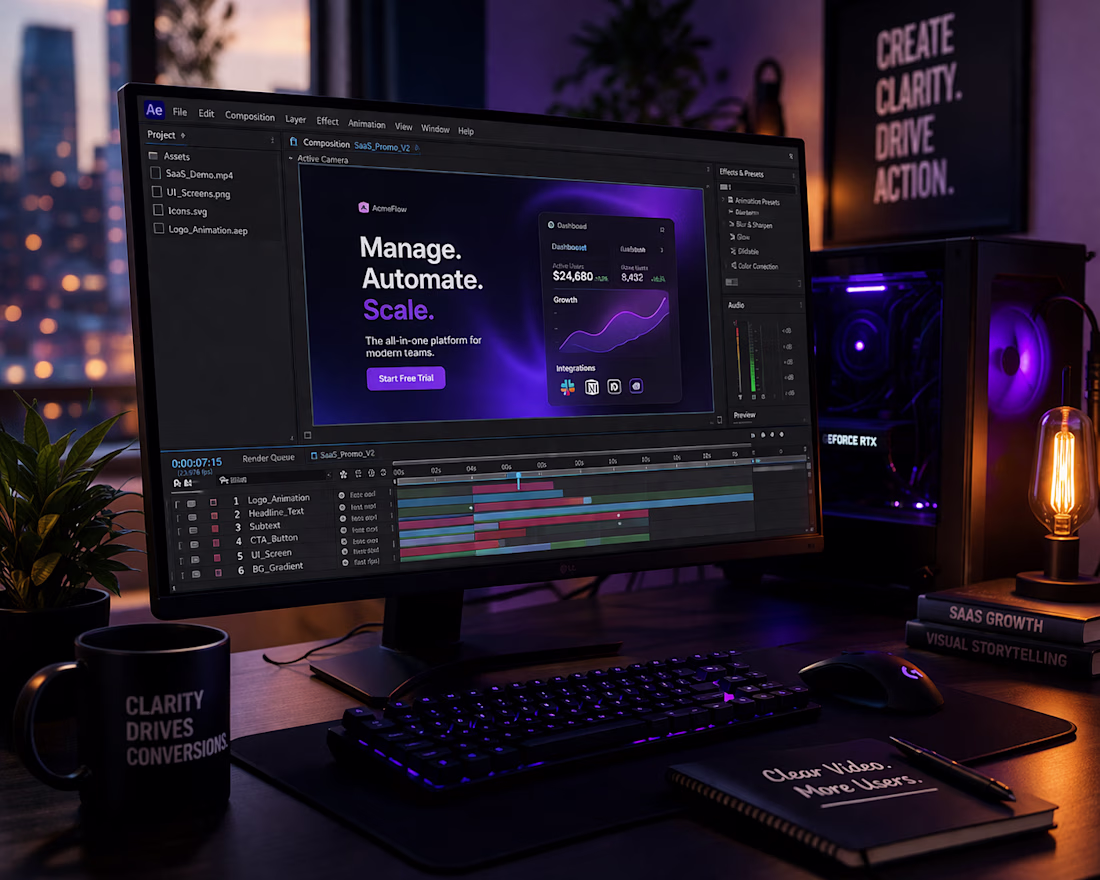Click the file icon beside UI_Screens.png
The image size is (1100, 880).
157,191
